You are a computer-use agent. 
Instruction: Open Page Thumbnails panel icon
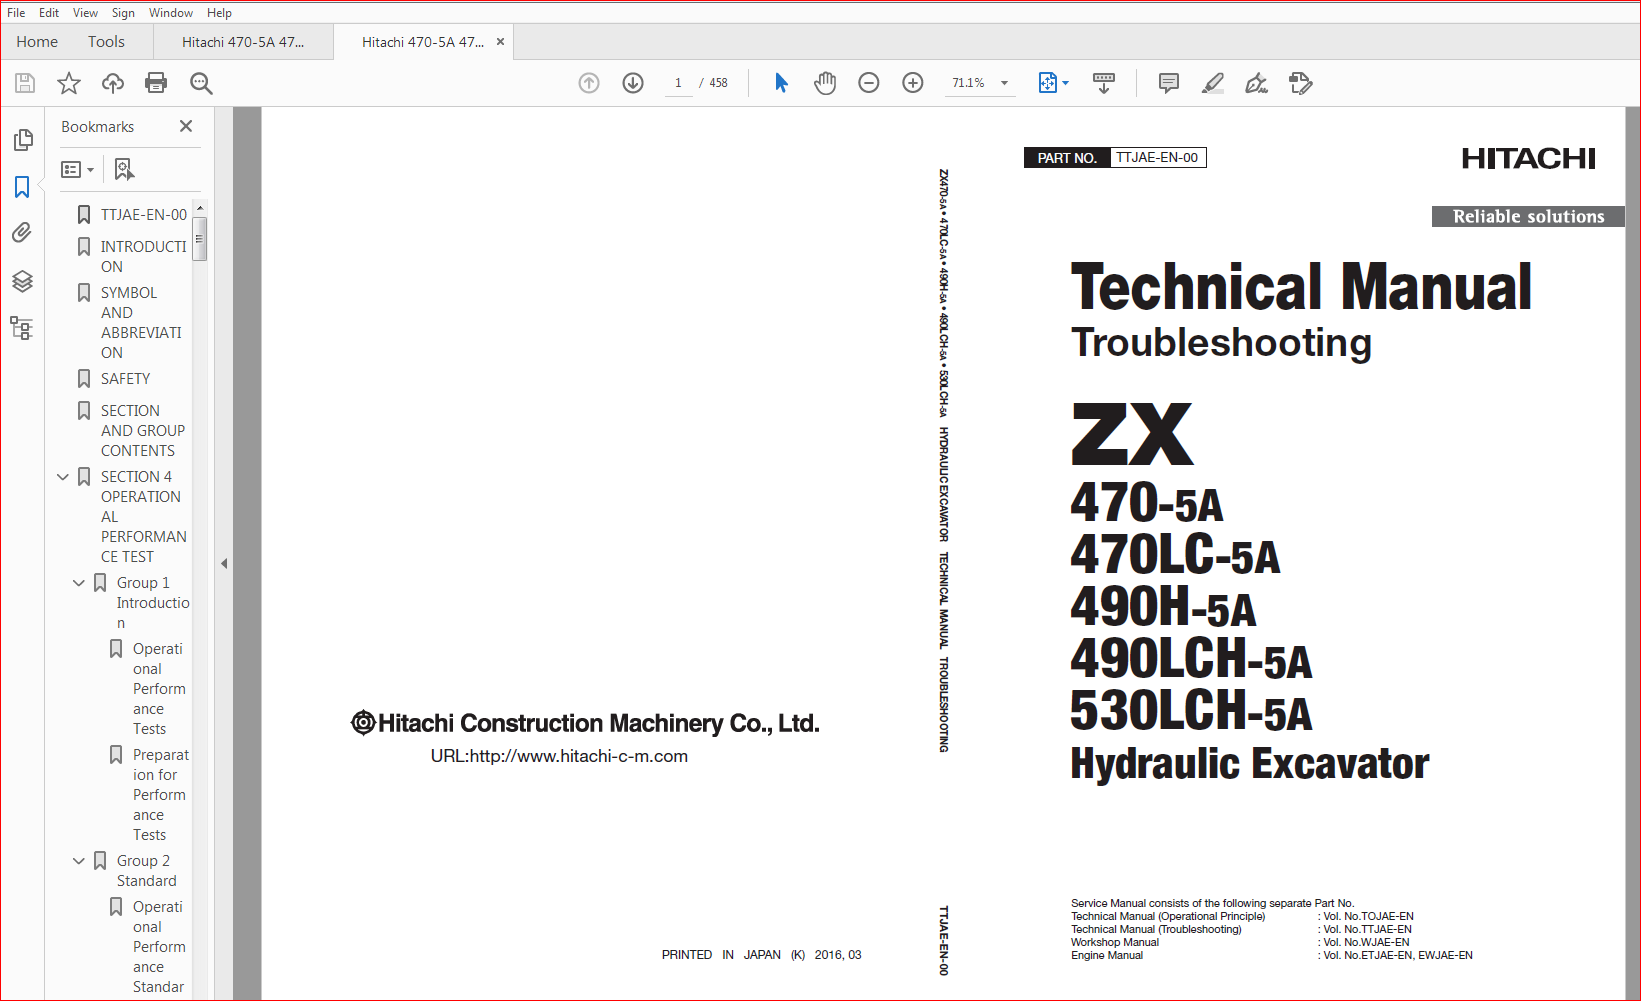22,140
